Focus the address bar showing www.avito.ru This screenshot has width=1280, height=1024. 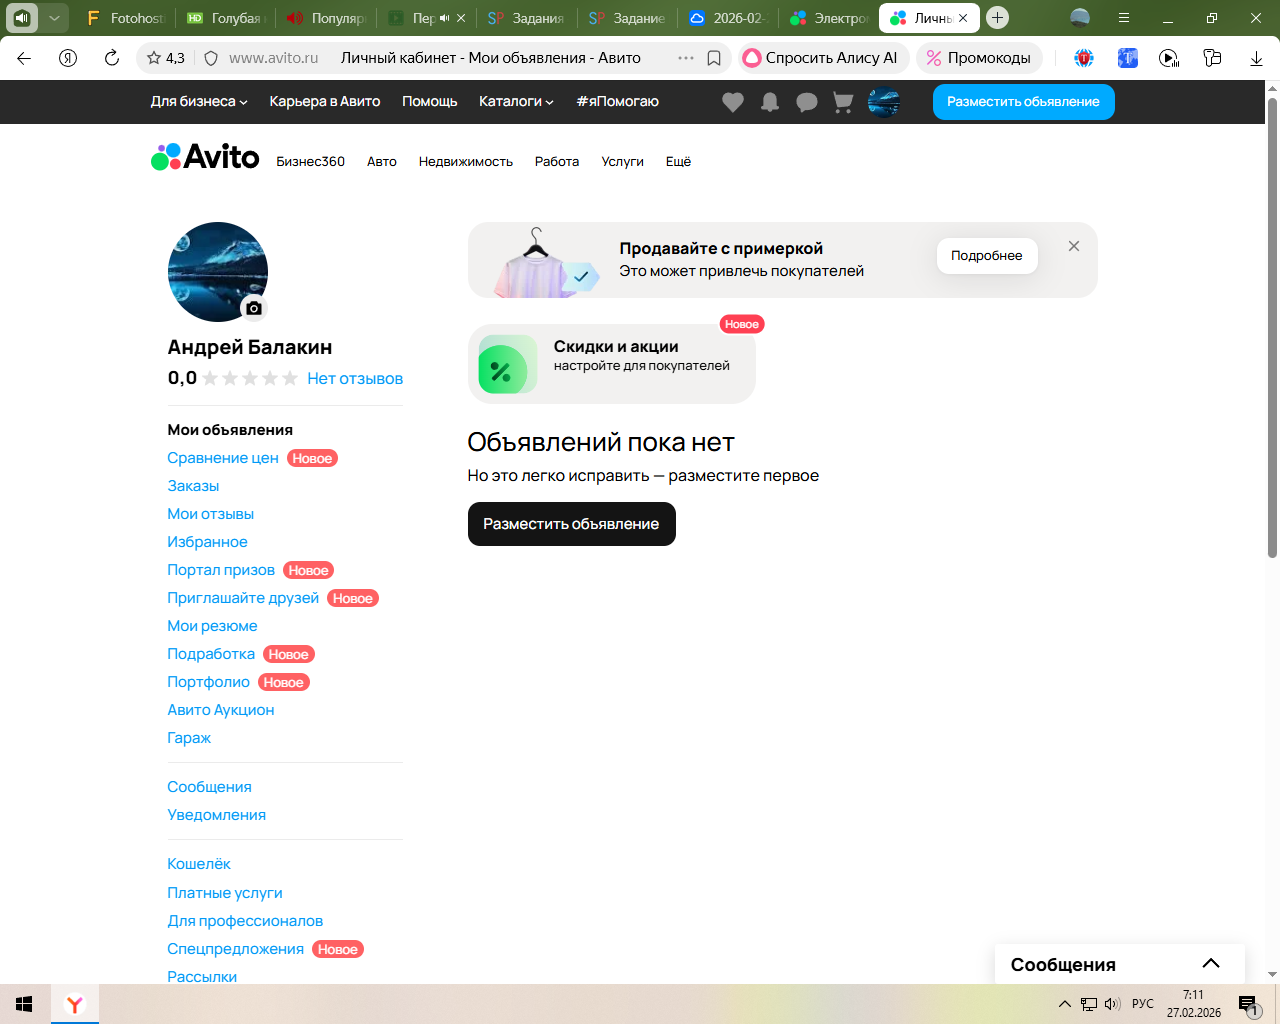click(273, 58)
